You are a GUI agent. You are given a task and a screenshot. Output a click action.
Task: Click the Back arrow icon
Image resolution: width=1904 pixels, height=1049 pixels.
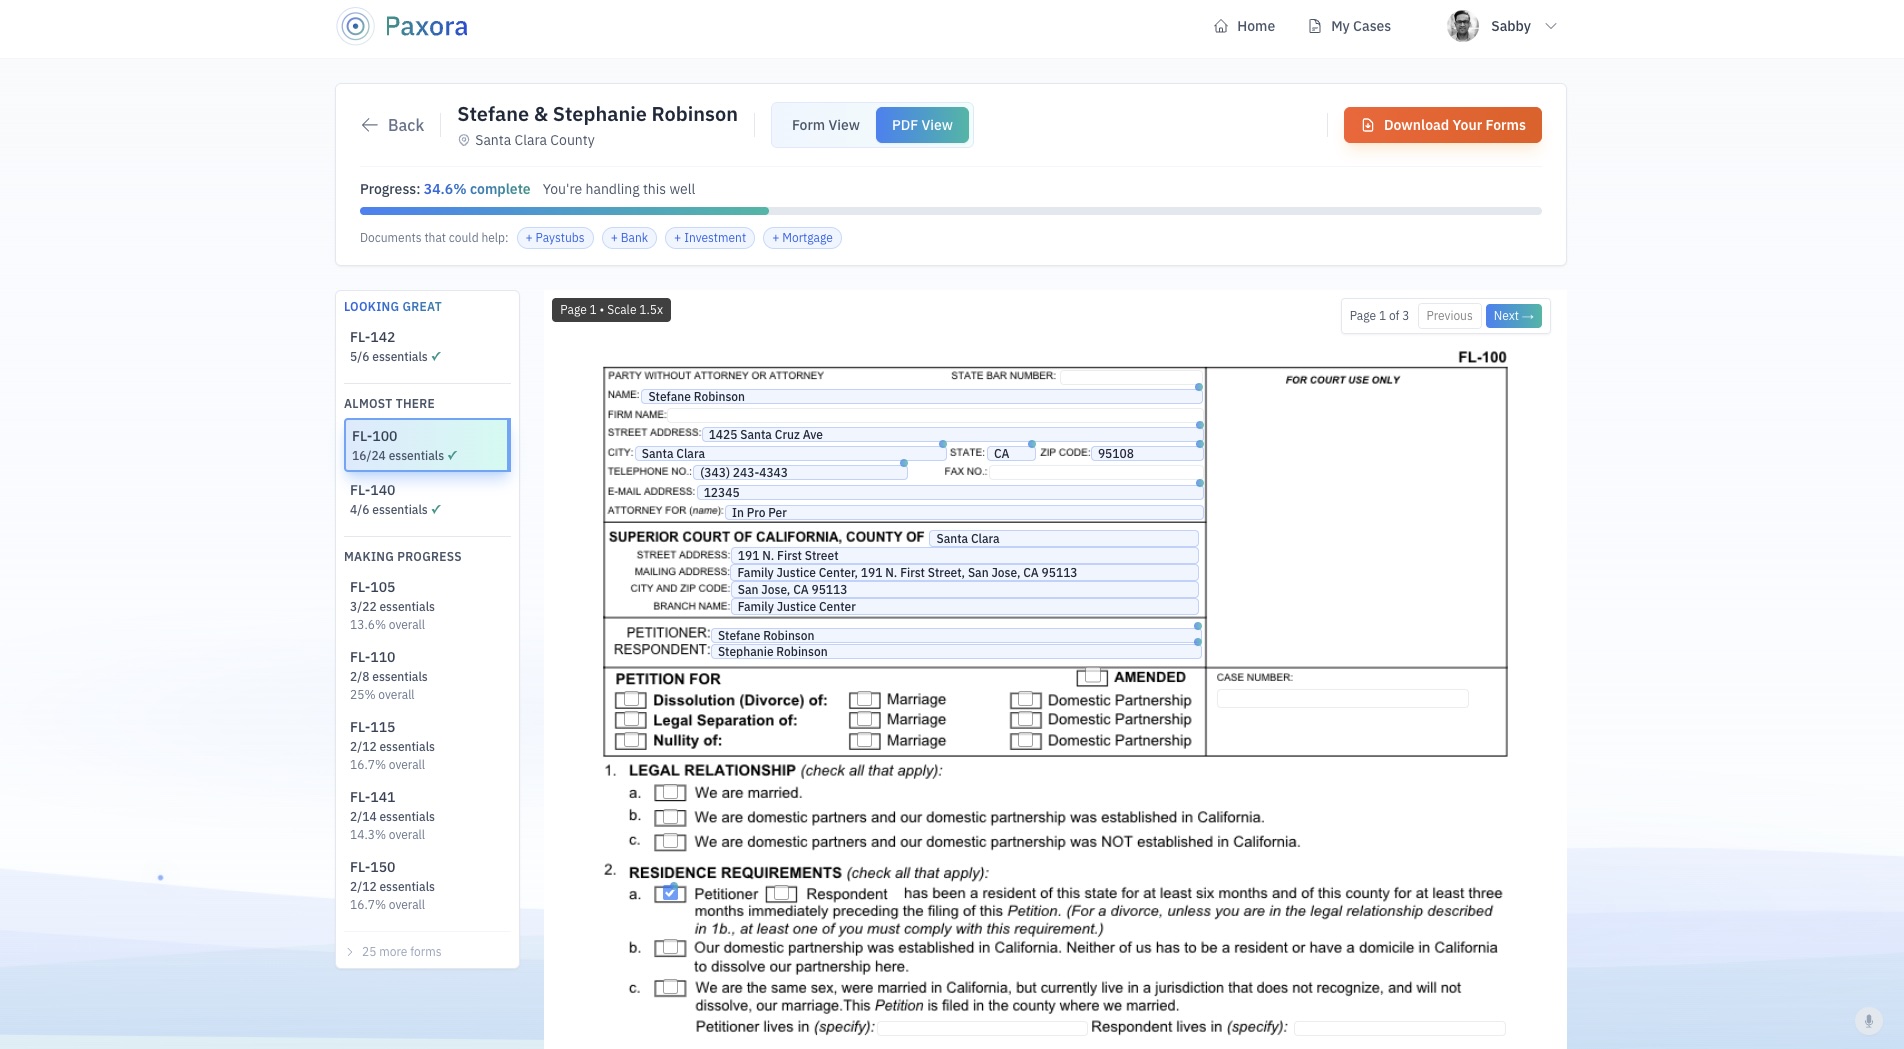click(370, 125)
